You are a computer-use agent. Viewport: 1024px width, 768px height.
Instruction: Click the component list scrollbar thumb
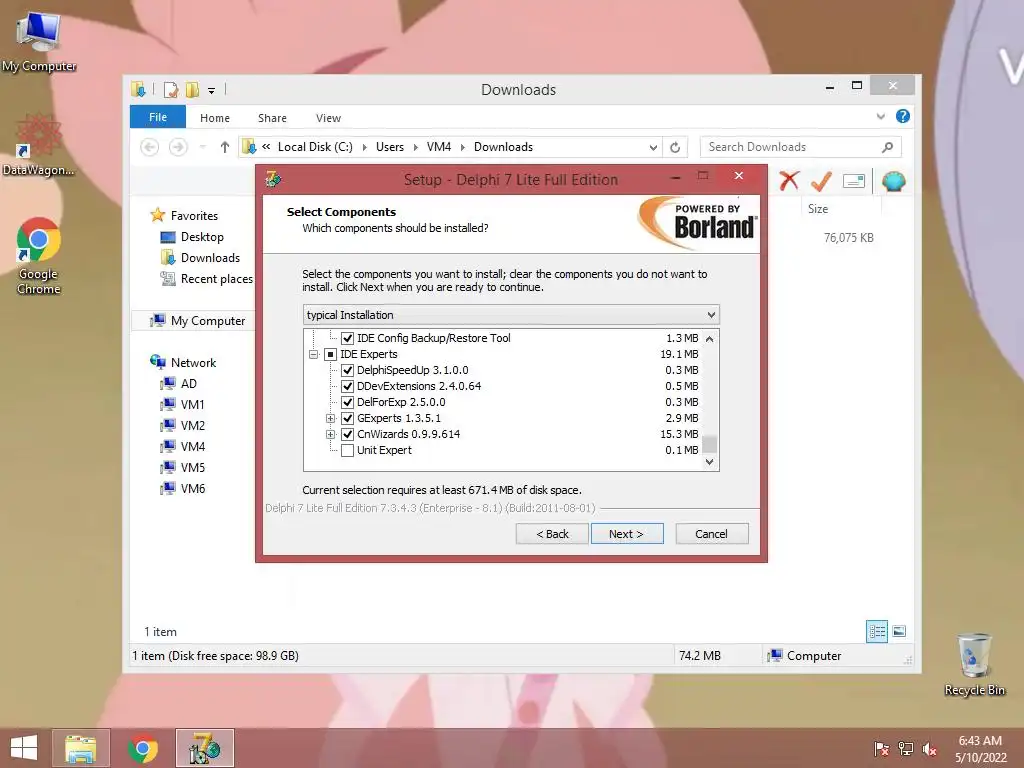tap(709, 443)
